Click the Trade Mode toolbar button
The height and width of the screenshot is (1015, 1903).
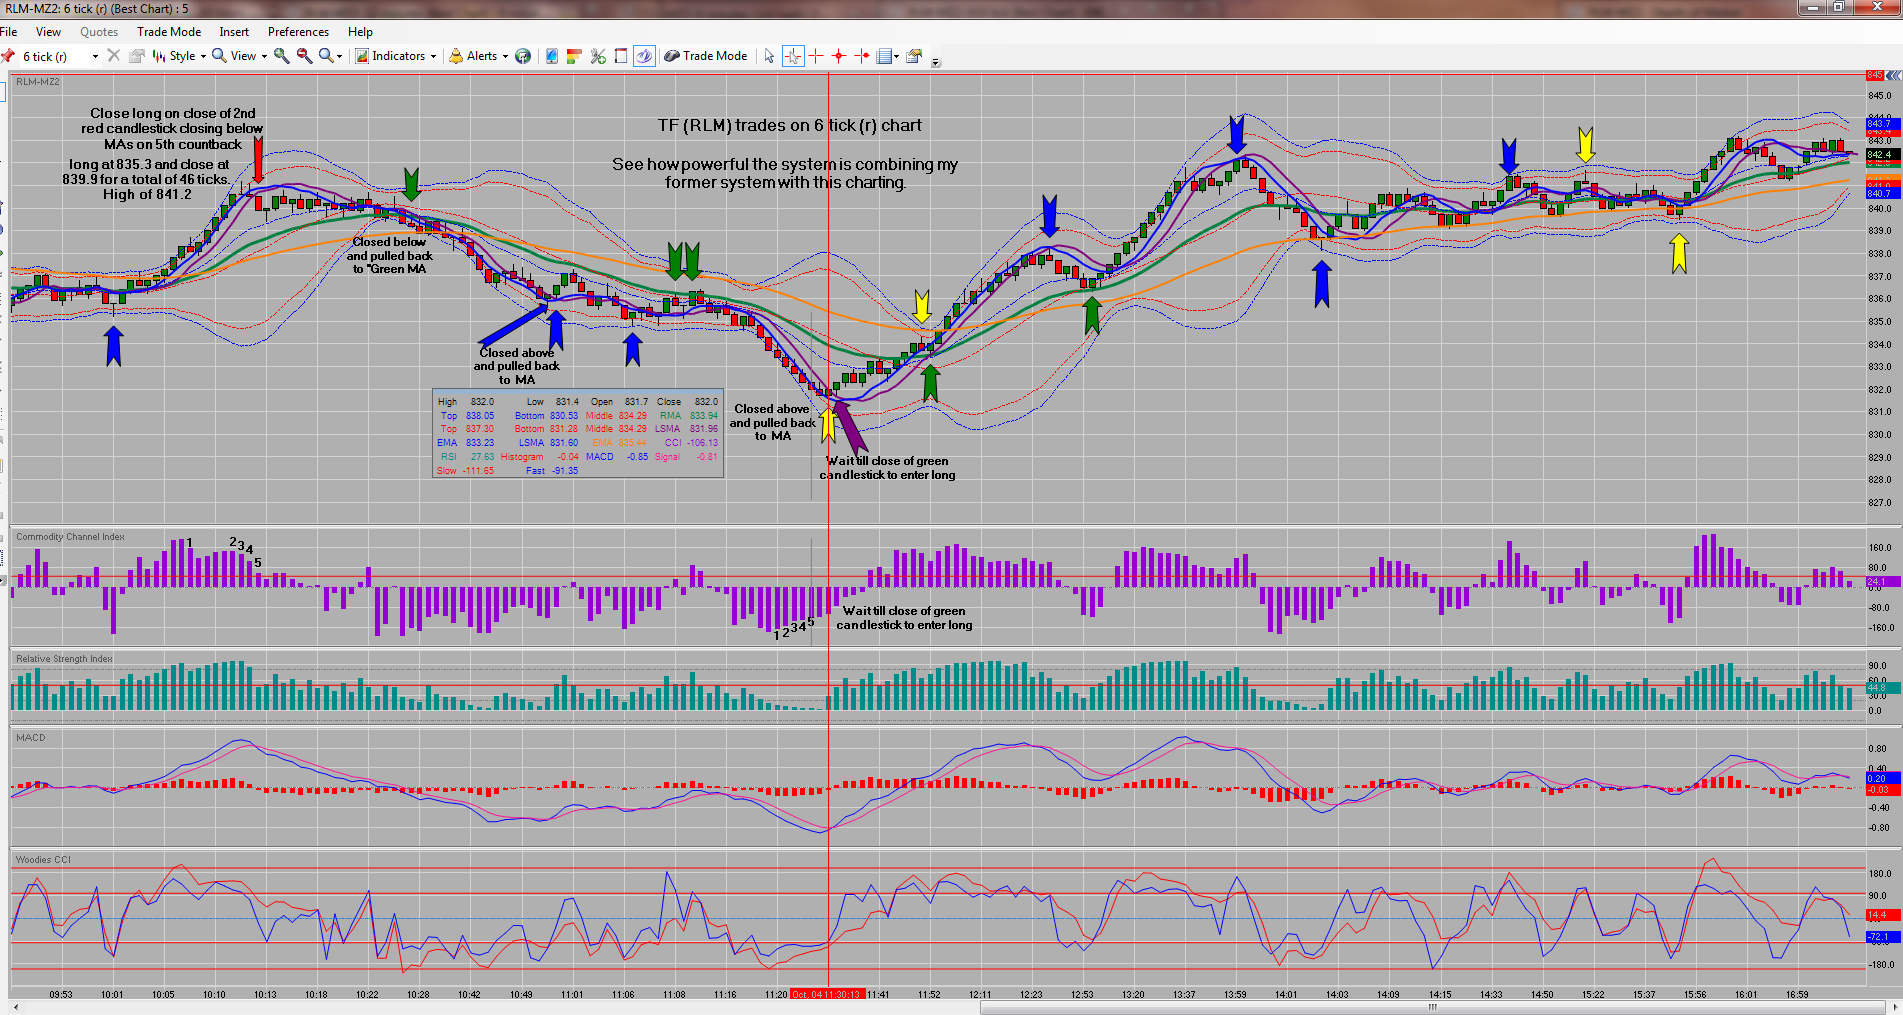(x=706, y=56)
